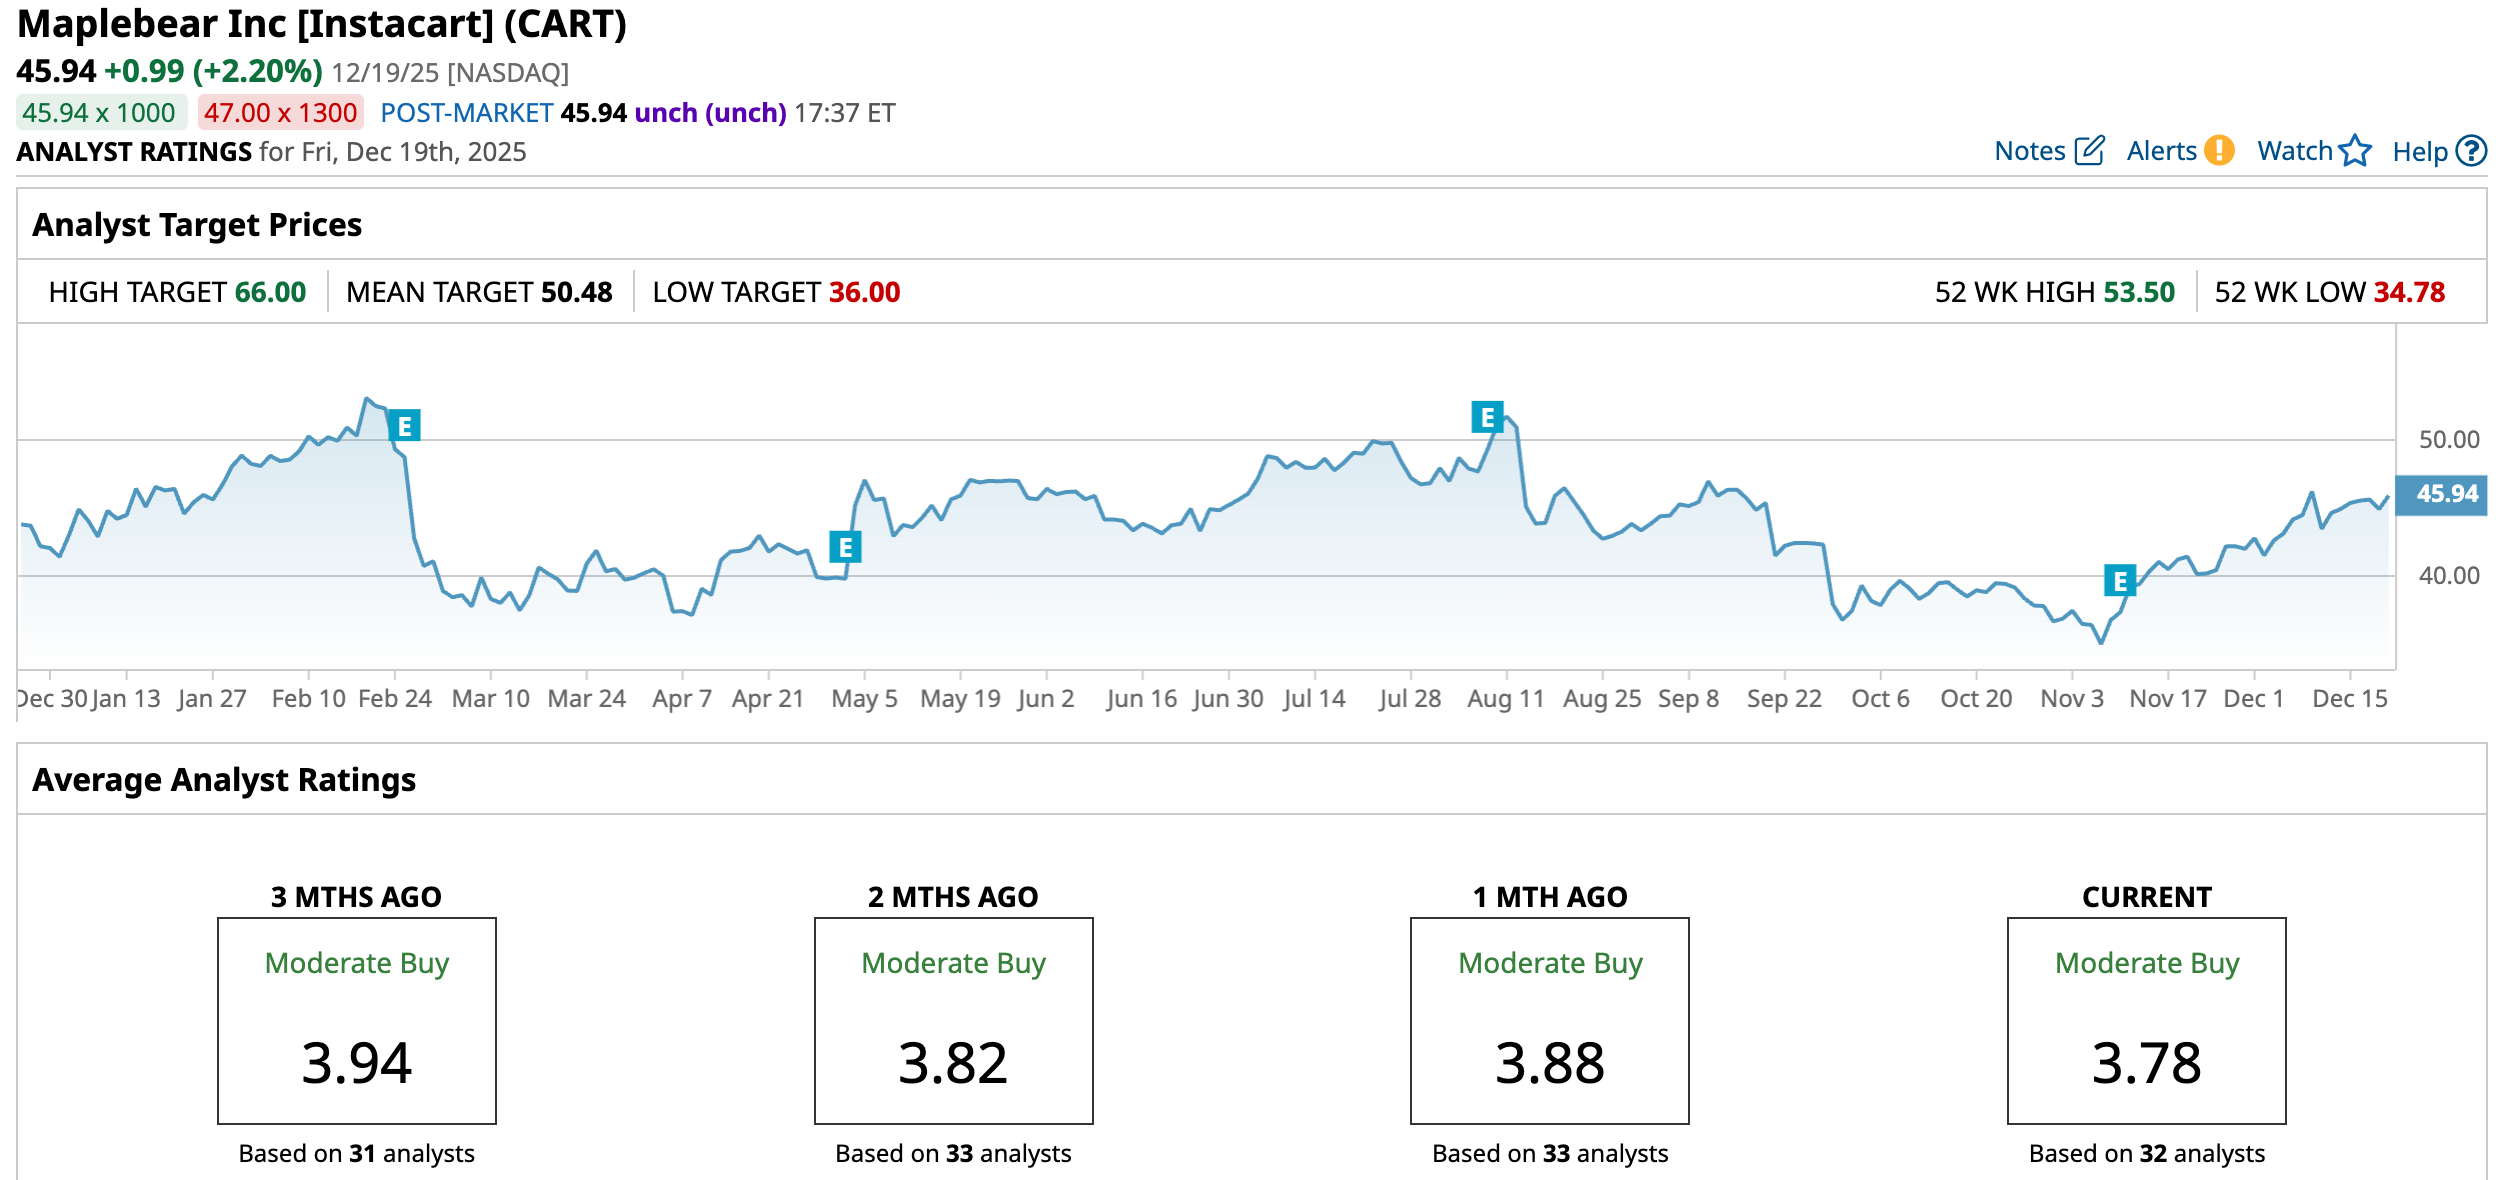Click the Notes pencil edit icon
This screenshot has width=2500, height=1180.
[x=2089, y=151]
